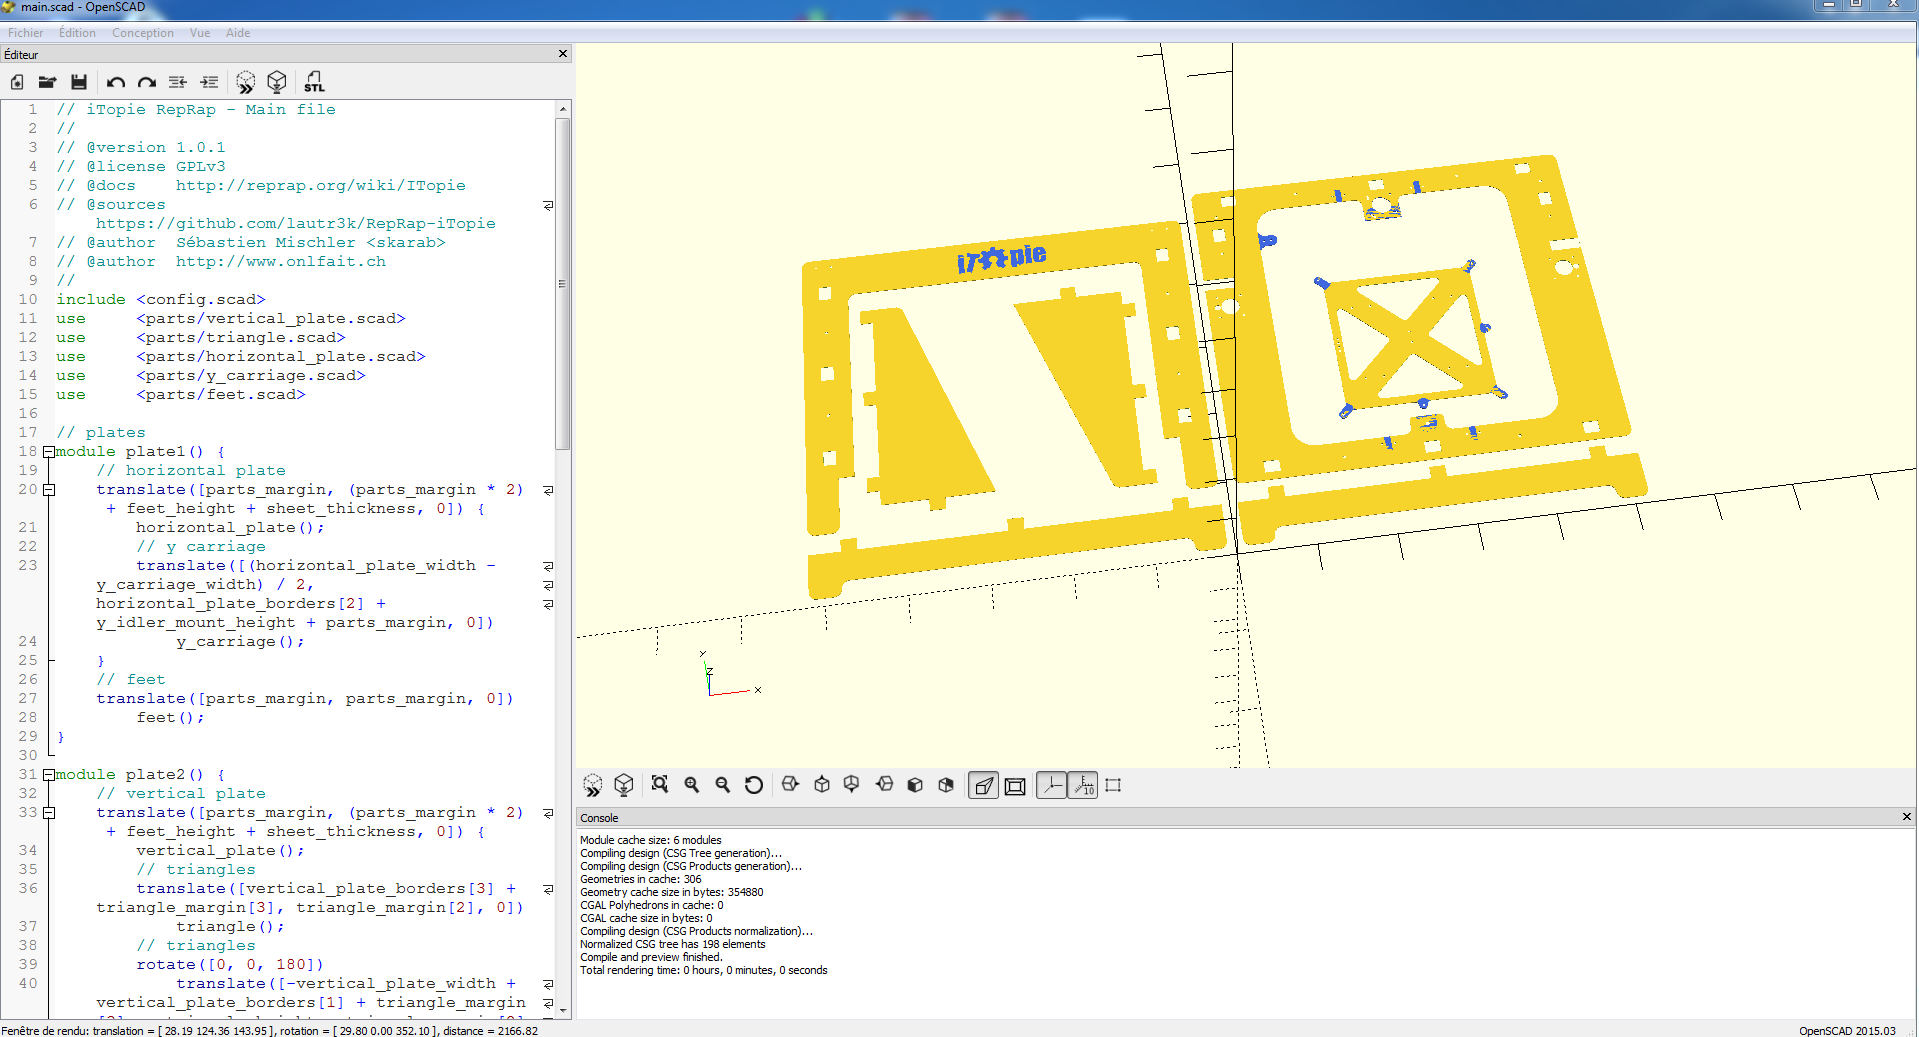1919x1037 pixels.
Task: Toggle Perspective projection mode
Action: [984, 786]
